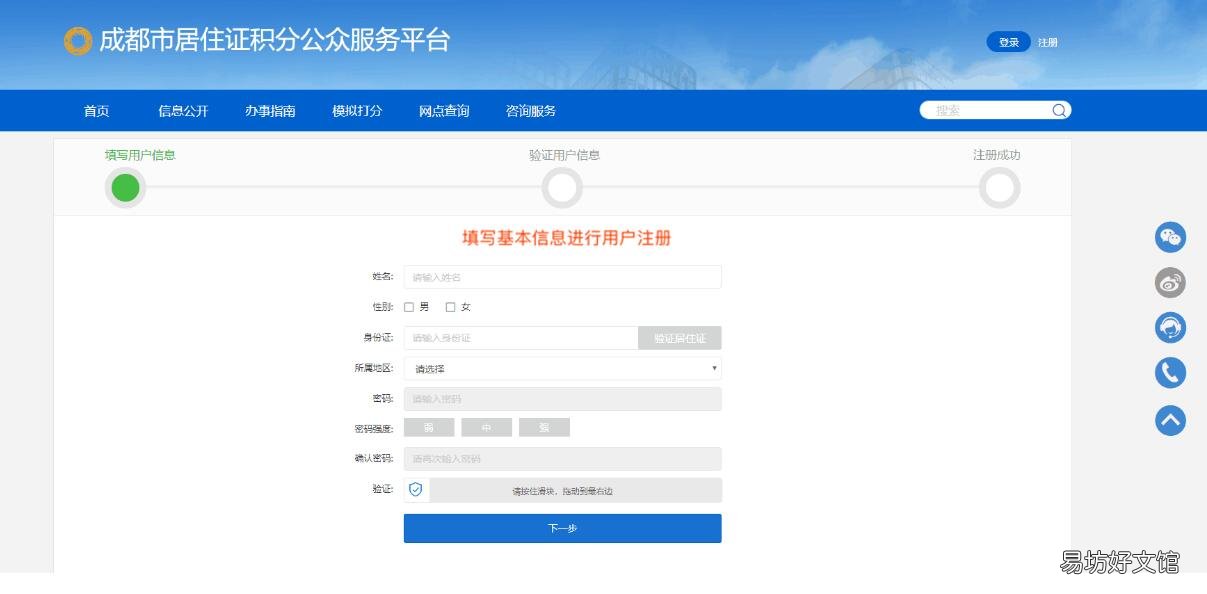Viewport: 1207px width, 594px height.
Task: Check the 男 gender checkbox
Action: (x=409, y=307)
